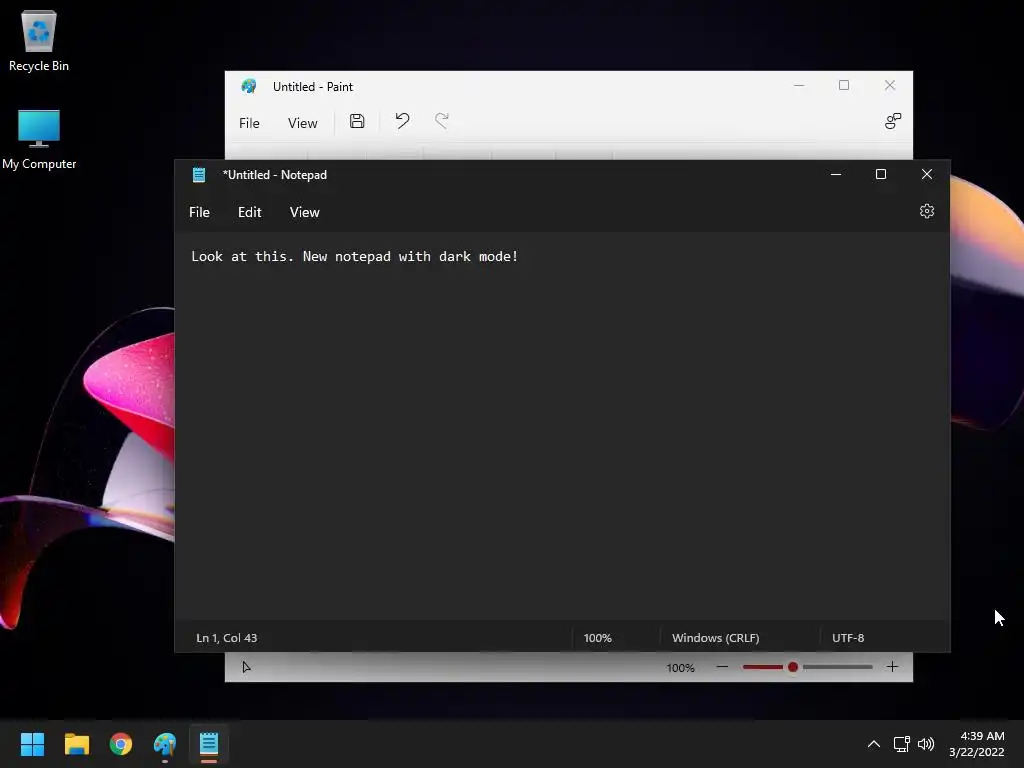Open the Edit menu in Notepad
Image resolution: width=1024 pixels, height=768 pixels.
click(x=249, y=212)
